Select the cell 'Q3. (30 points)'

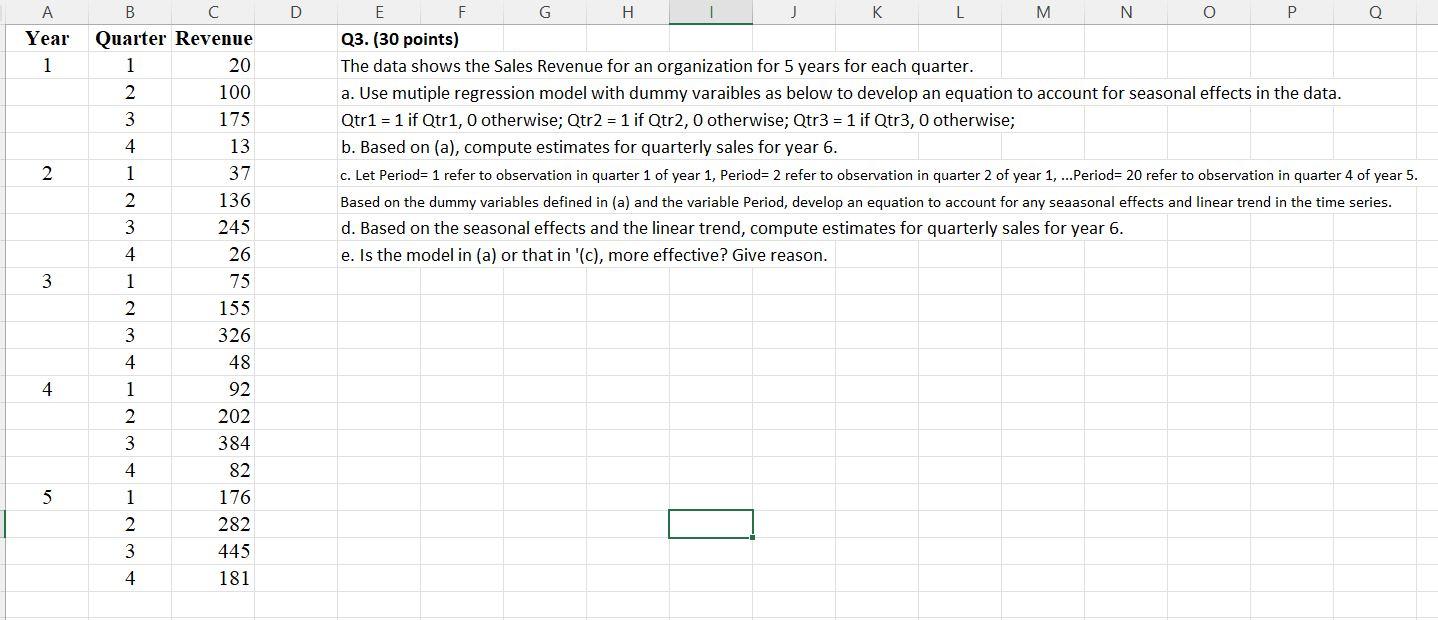[400, 39]
